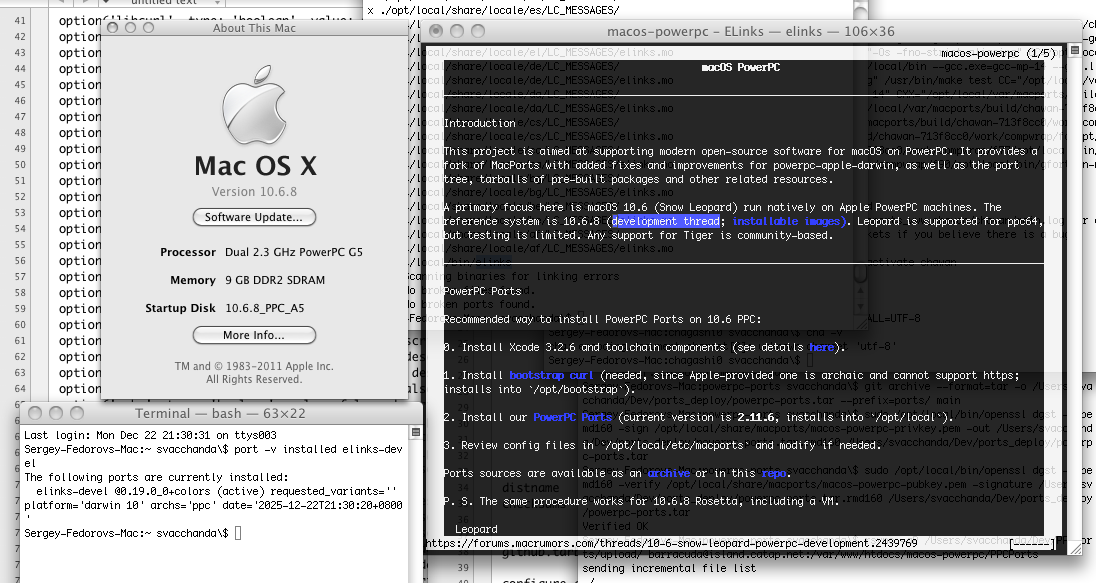Follow the 'here' link for Xcode details
Image resolution: width=1096 pixels, height=583 pixels.
[821, 347]
